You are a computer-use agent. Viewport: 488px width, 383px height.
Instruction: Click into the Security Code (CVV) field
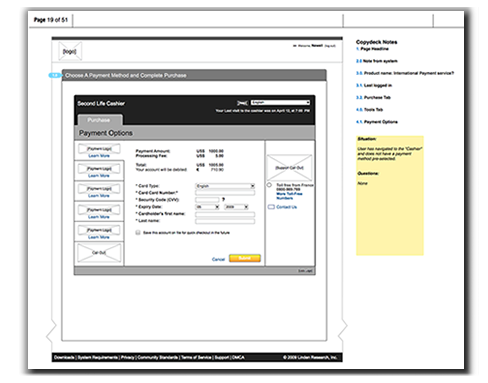[207, 200]
